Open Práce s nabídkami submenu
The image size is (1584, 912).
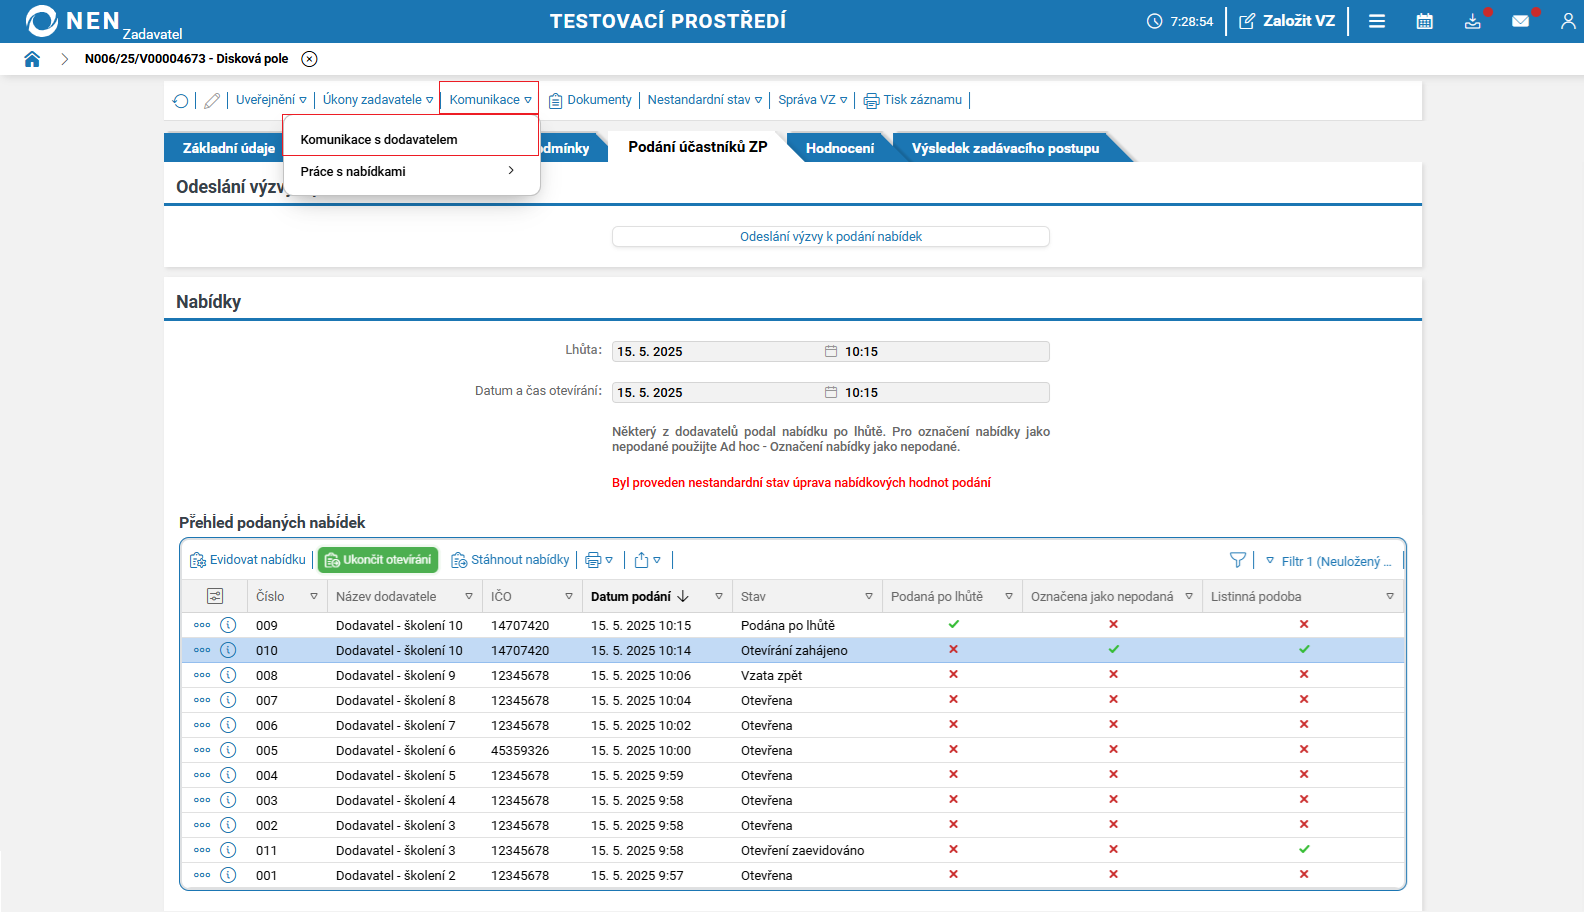tap(409, 172)
